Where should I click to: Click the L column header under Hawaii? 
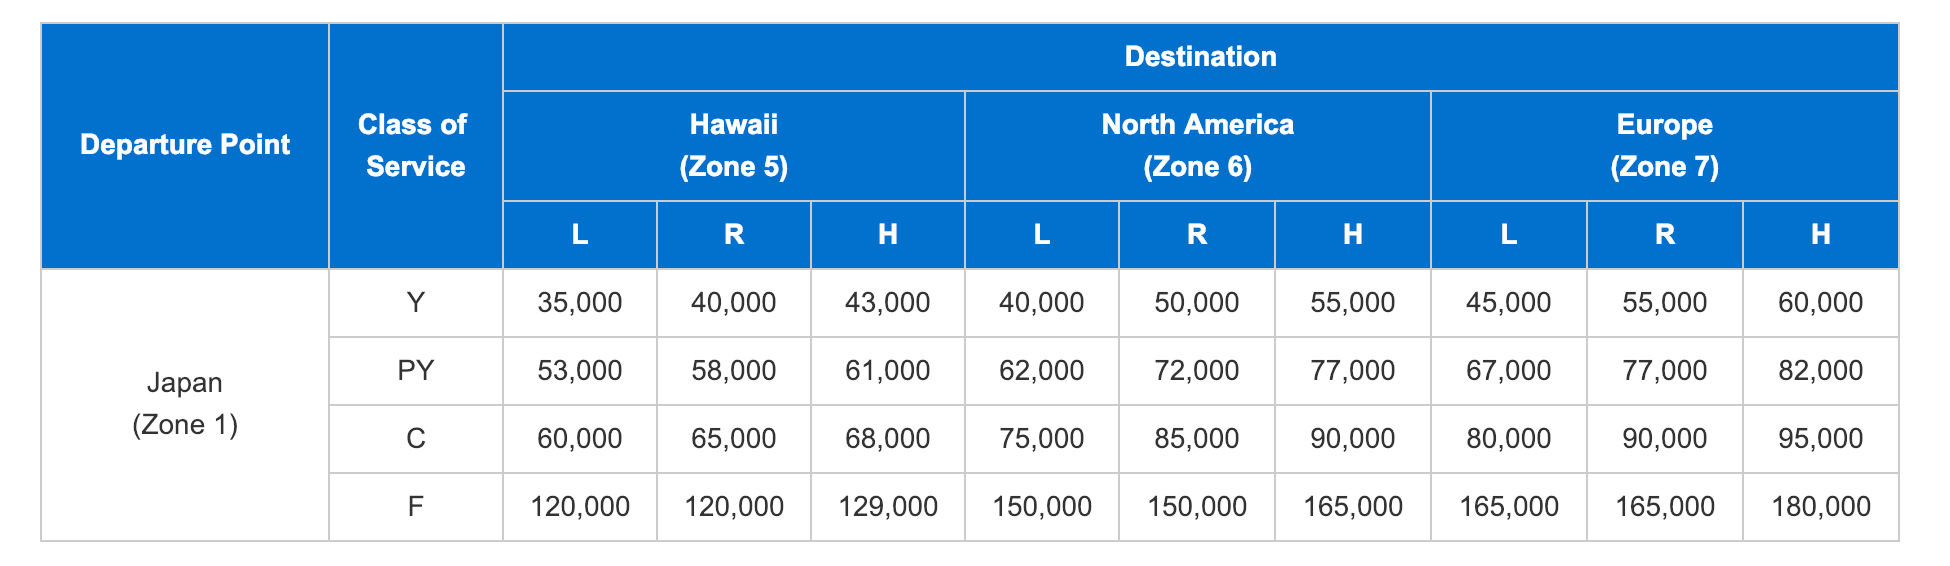579,235
